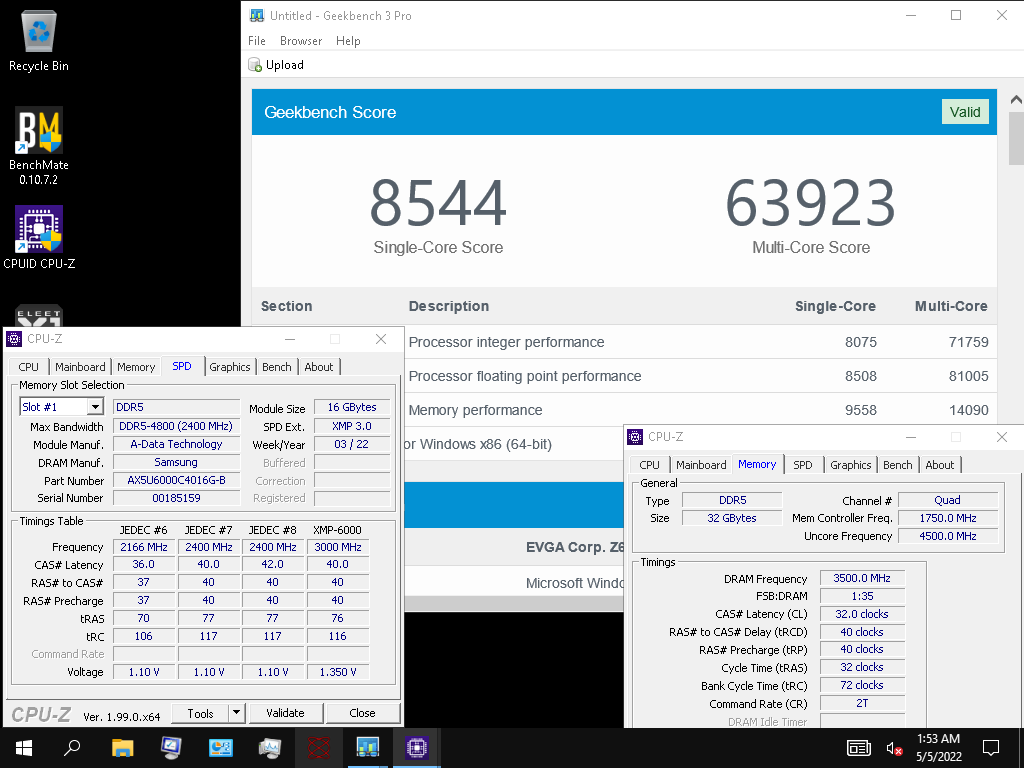Switch to CPU tab in SPD CPU-Z window

[29, 367]
